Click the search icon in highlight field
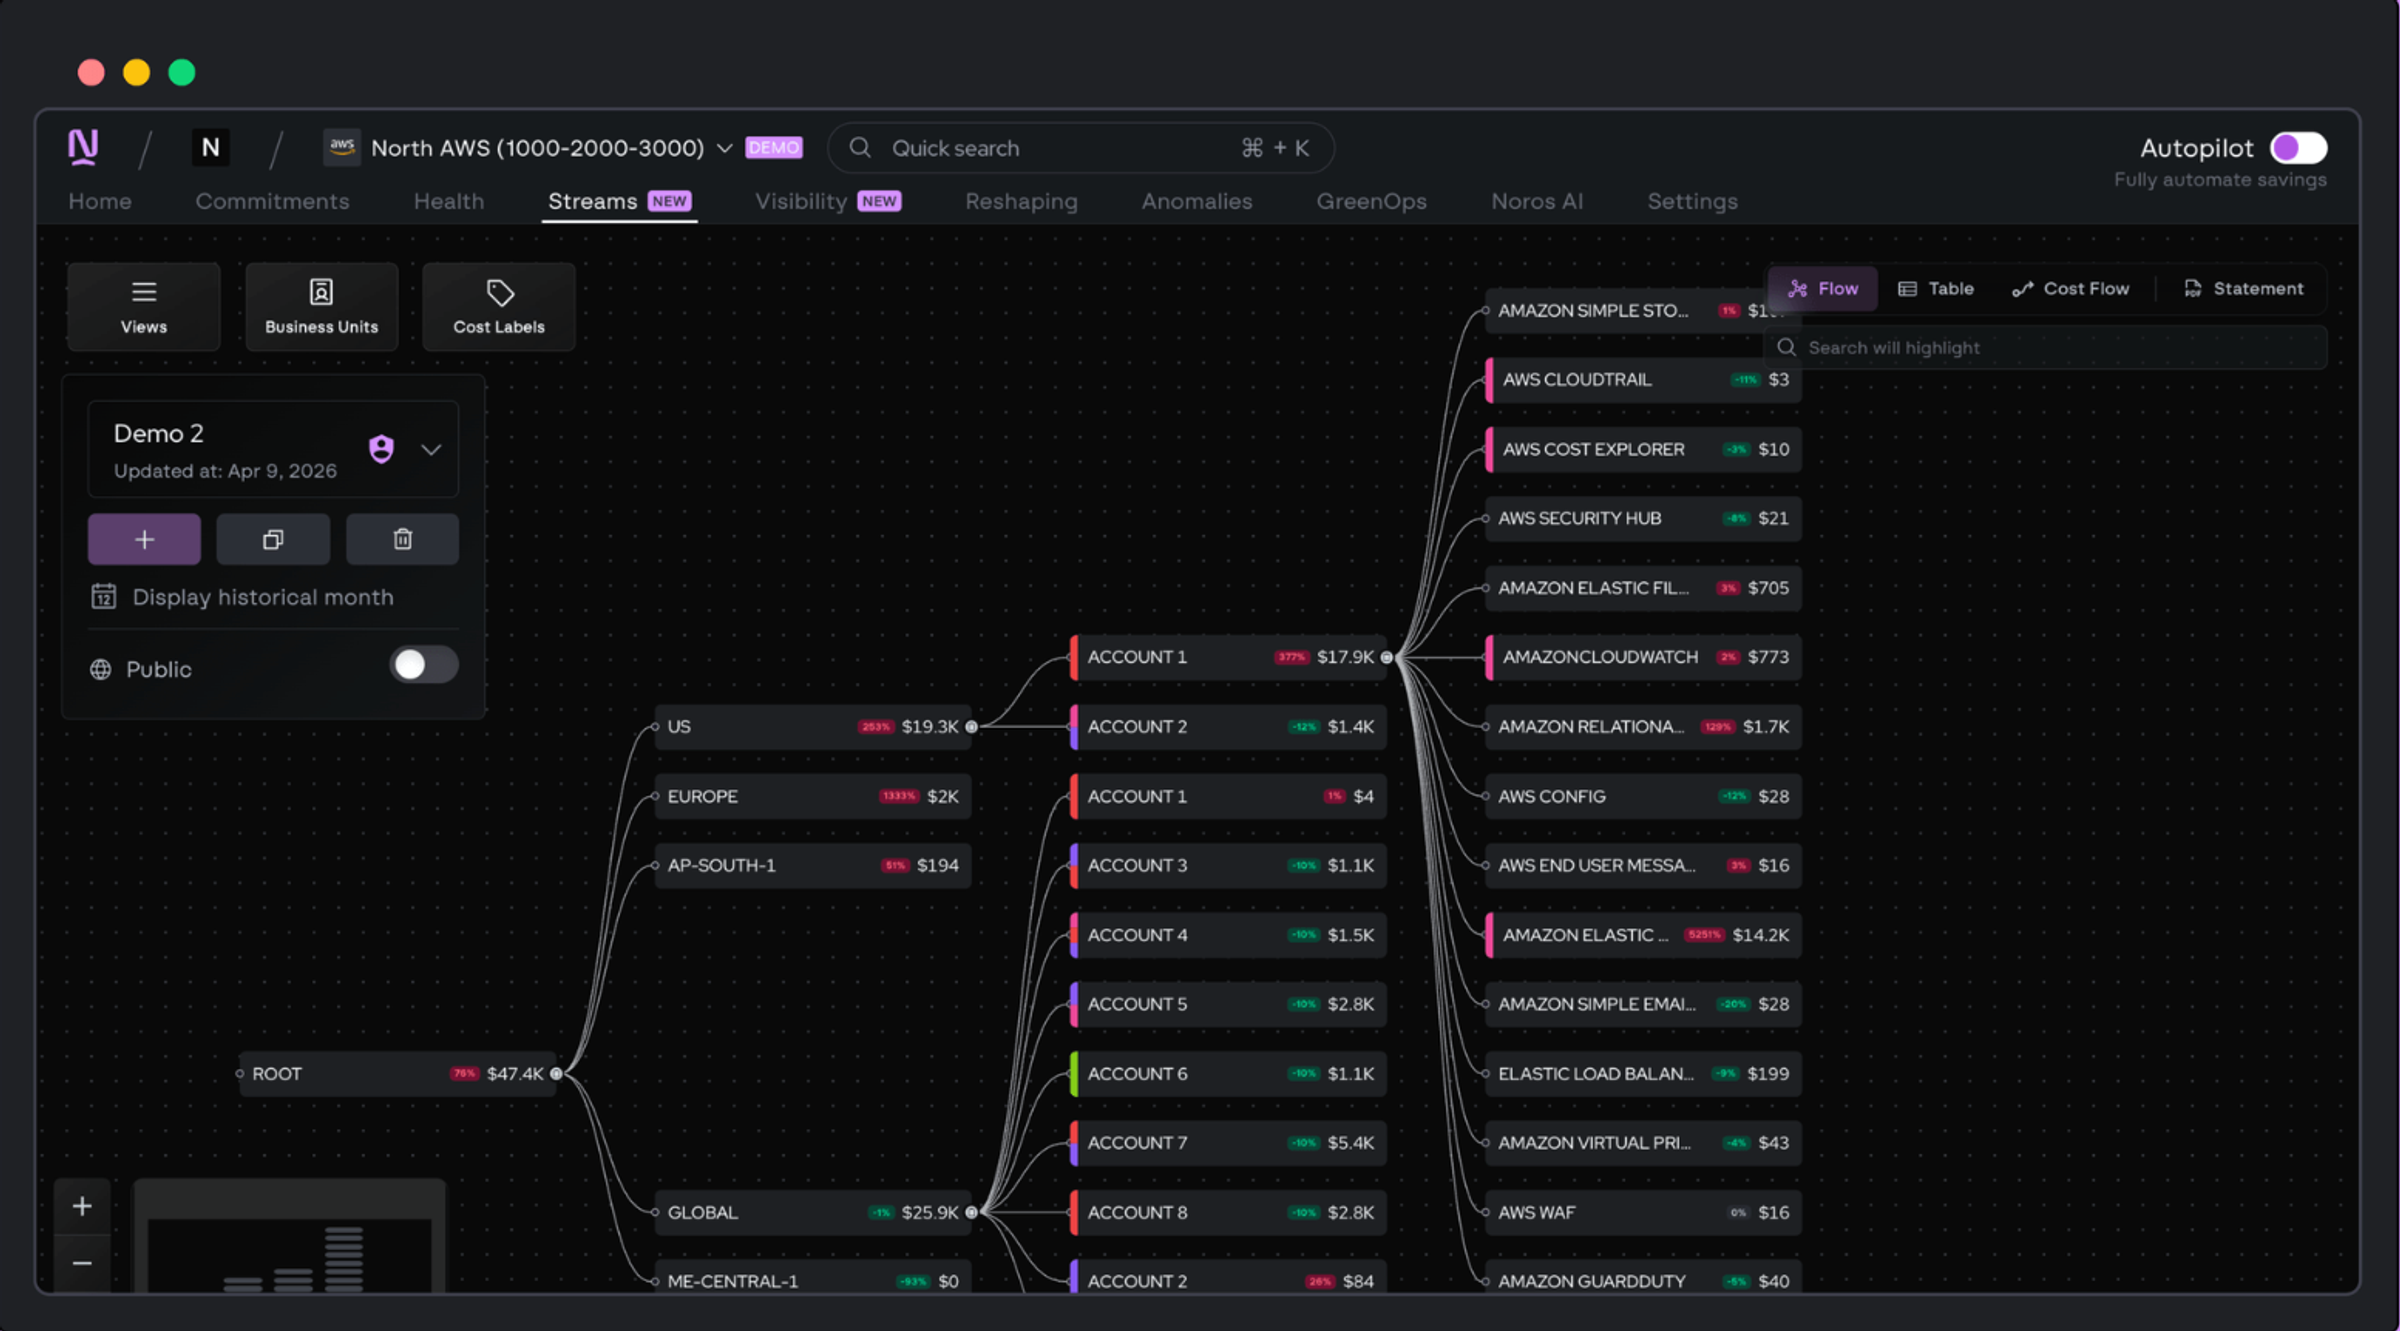The width and height of the screenshot is (2400, 1331). [1786, 347]
